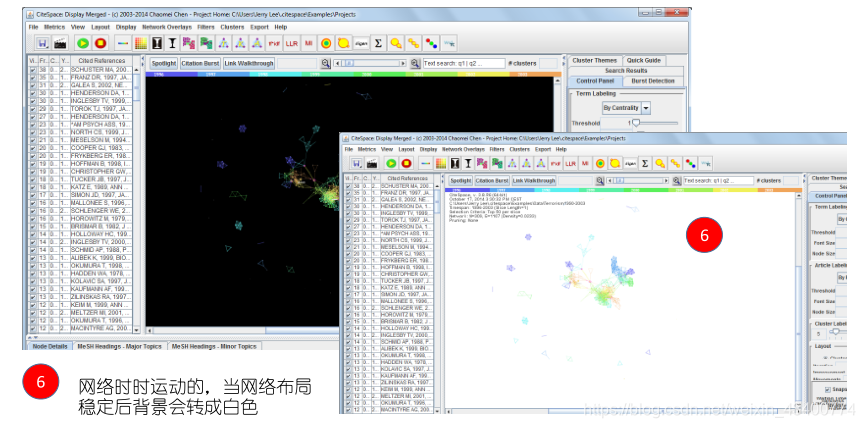Viewport: 865px width, 428px height.
Task: Click Text search field in back window
Action: pyautogui.click(x=464, y=63)
